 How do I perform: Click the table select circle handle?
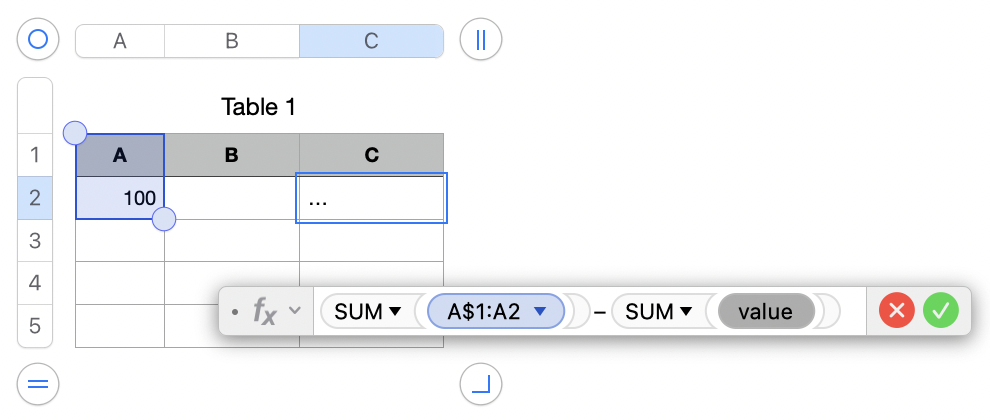38,40
